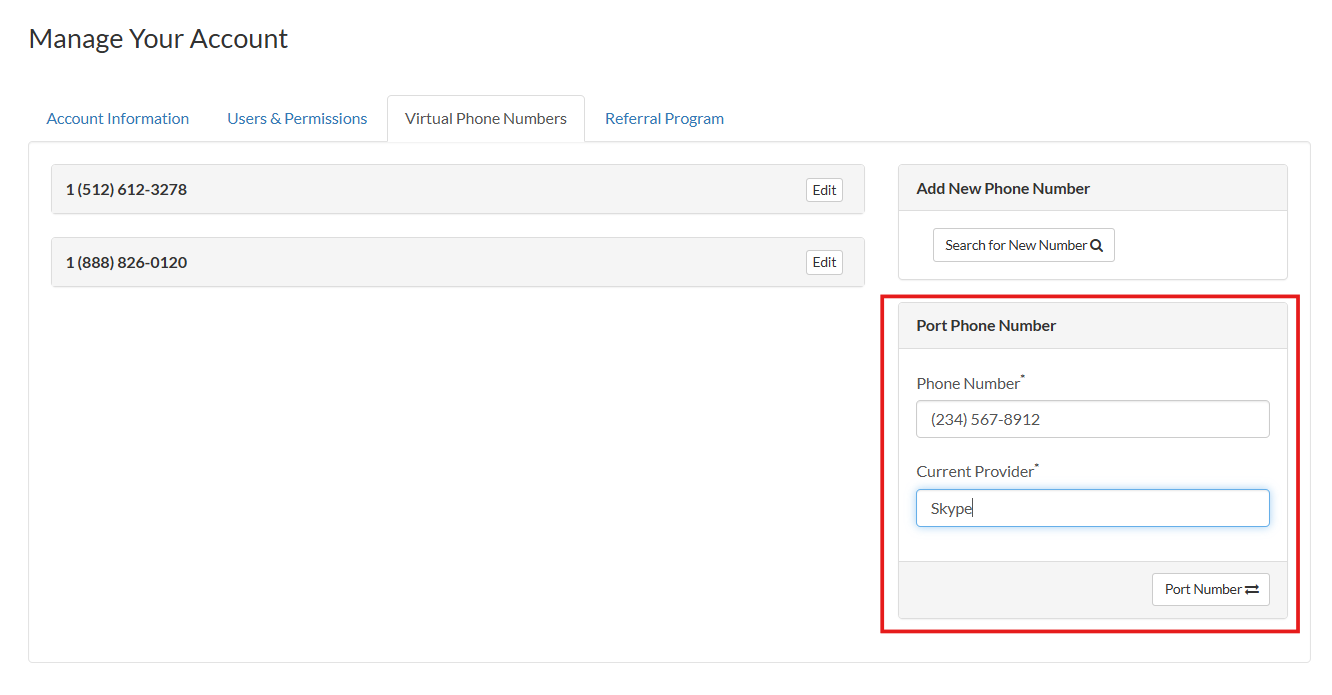Click Search for New Number button
The image size is (1332, 695).
click(1023, 245)
